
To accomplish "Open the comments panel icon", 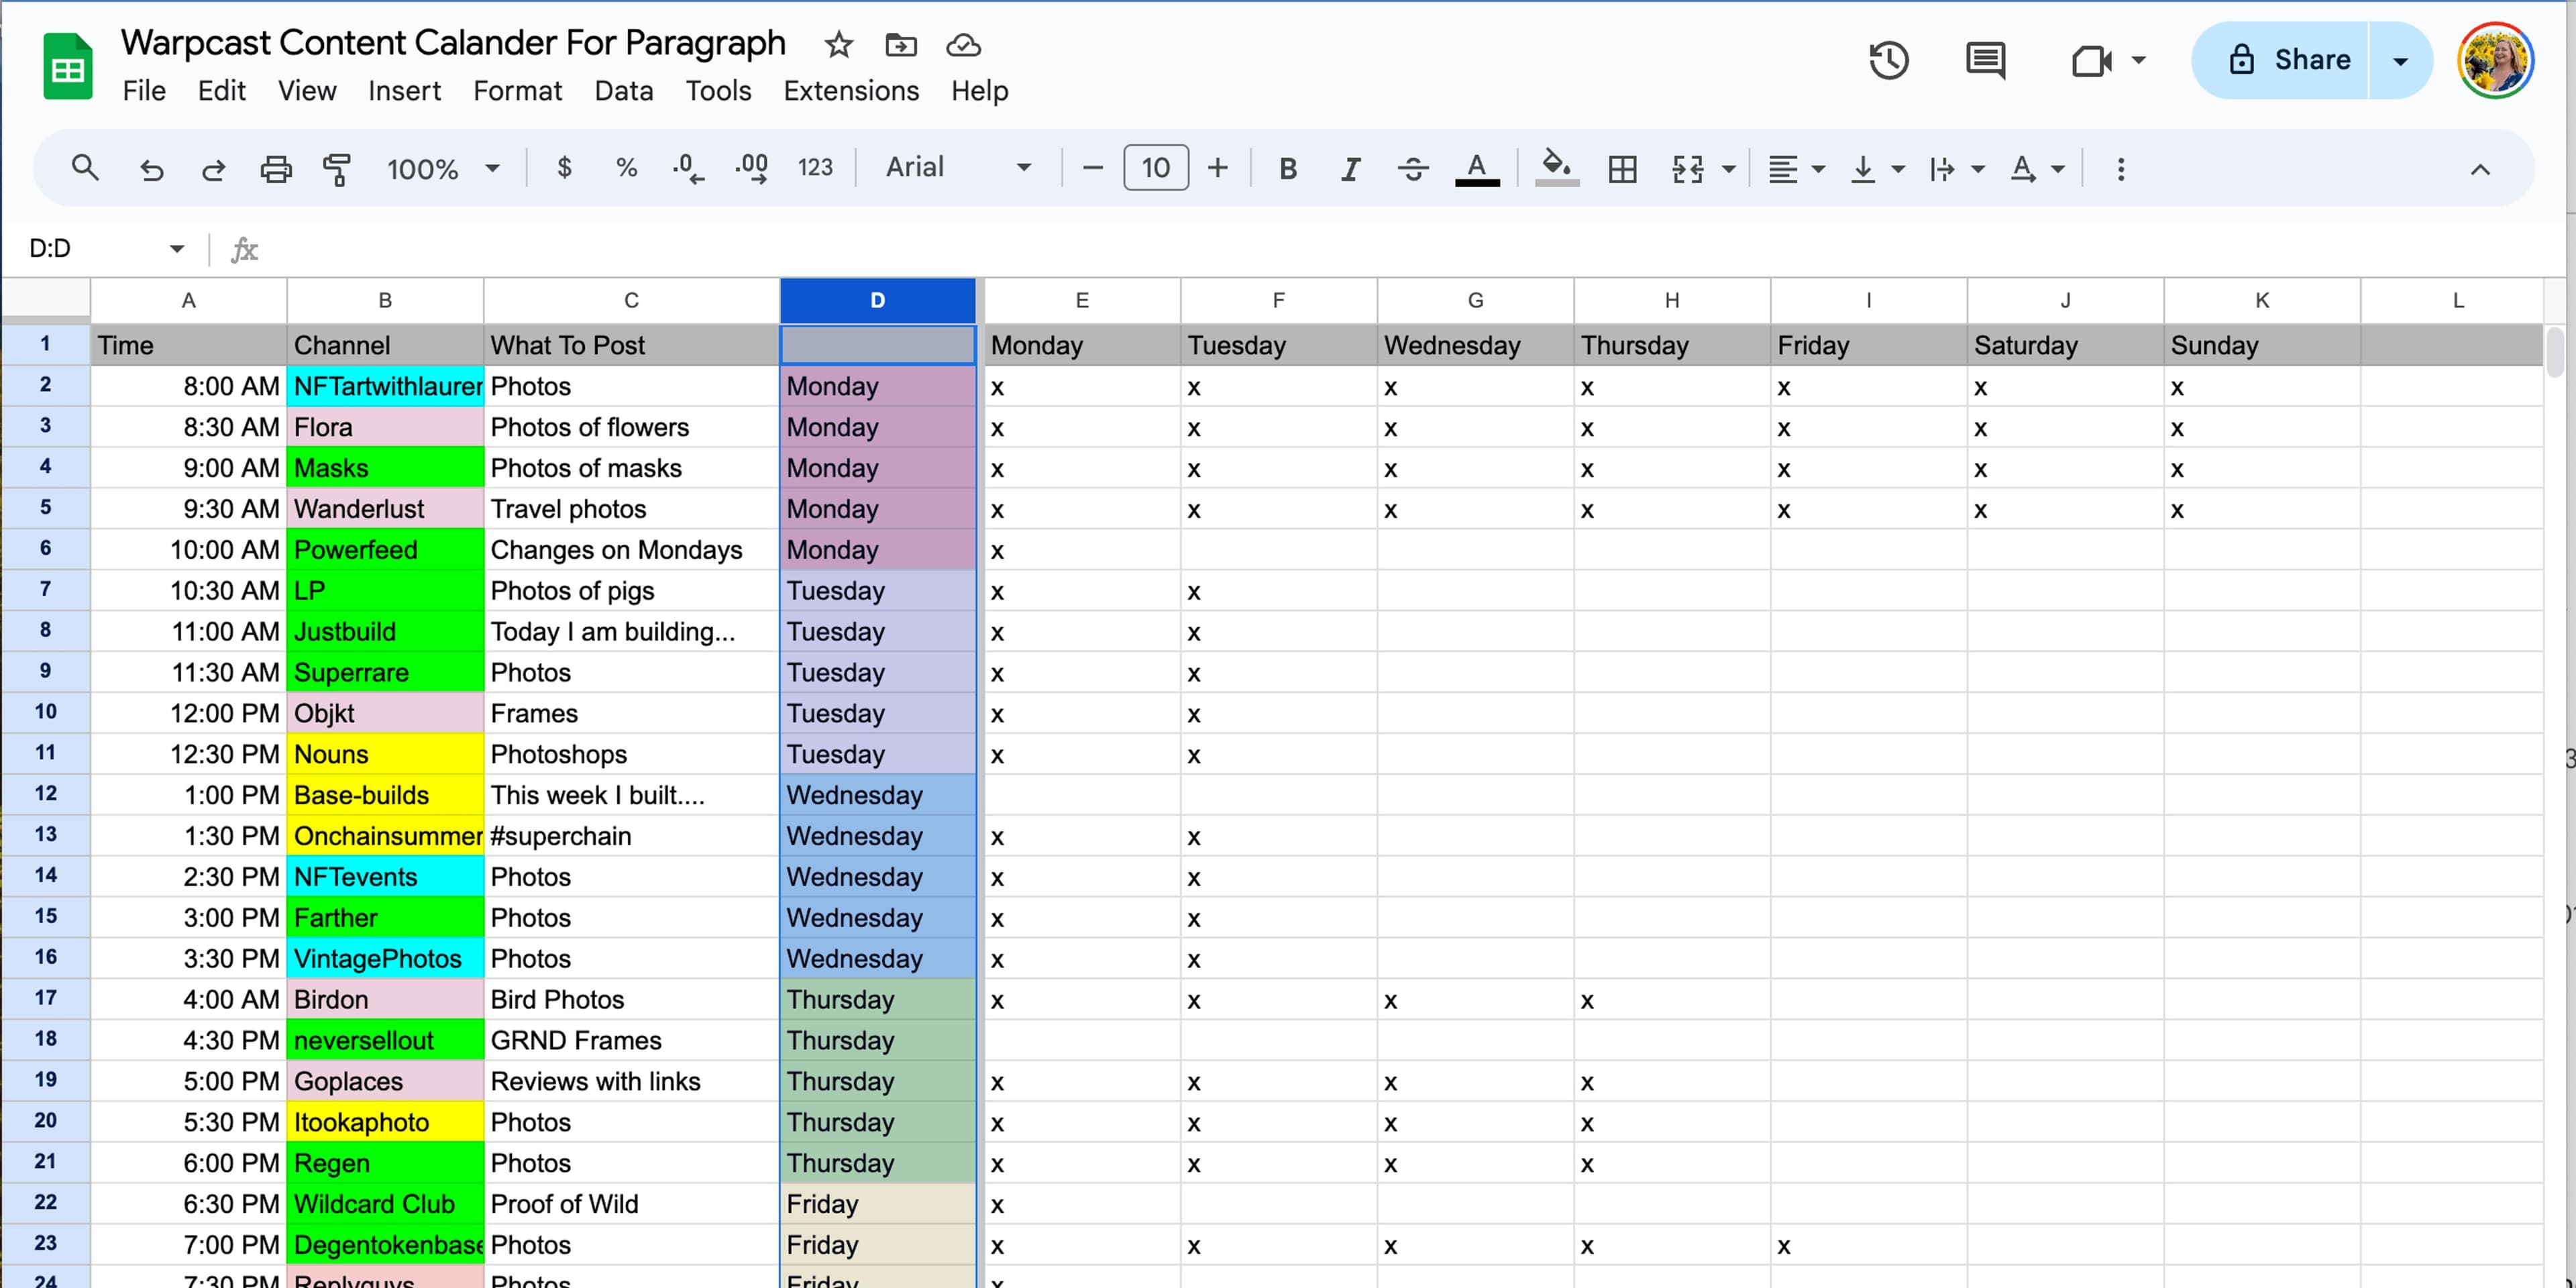I will pos(1985,60).
